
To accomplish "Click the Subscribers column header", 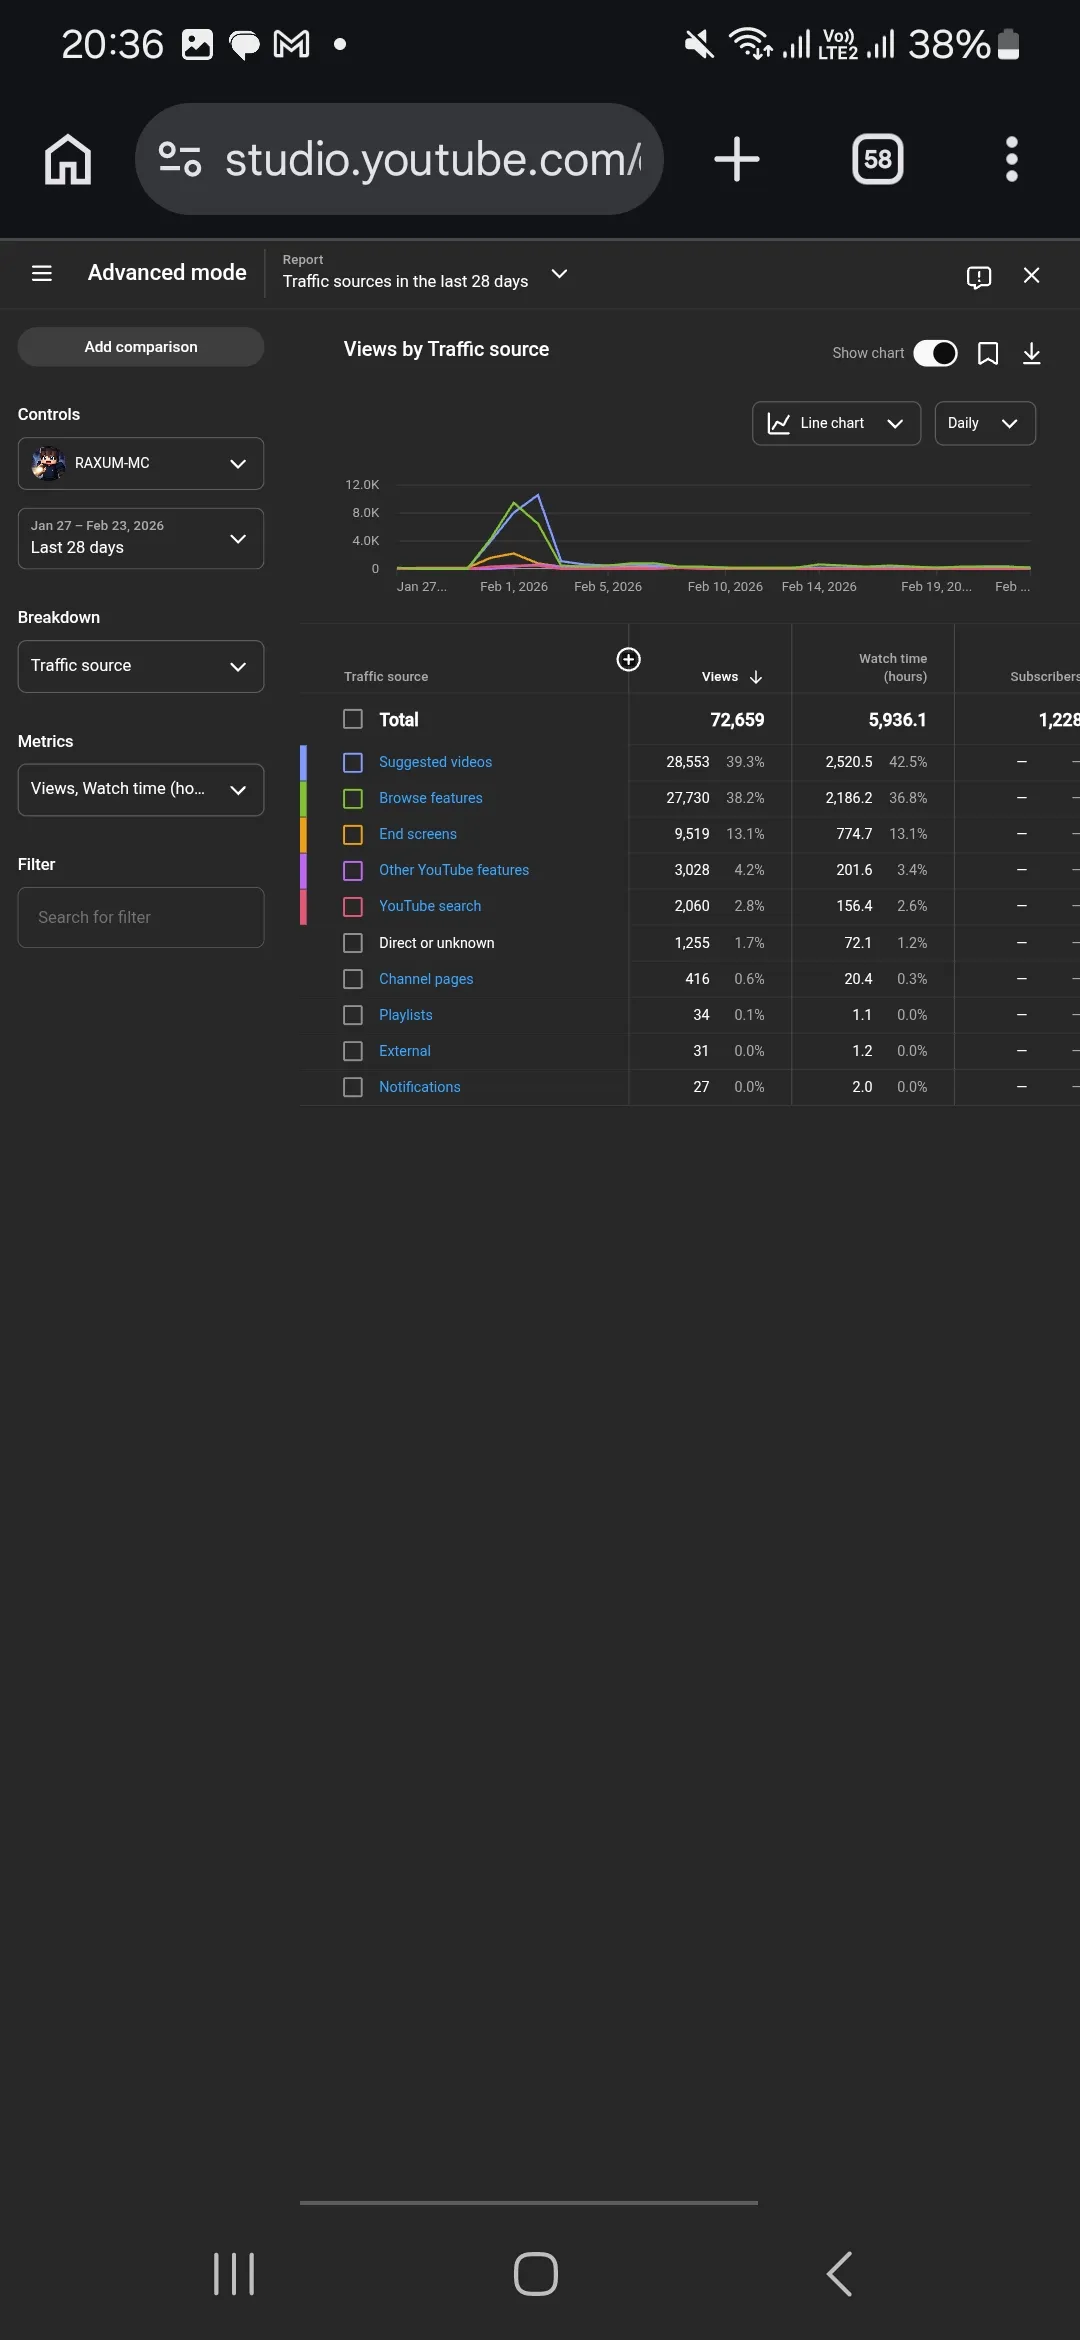I will coord(1045,677).
